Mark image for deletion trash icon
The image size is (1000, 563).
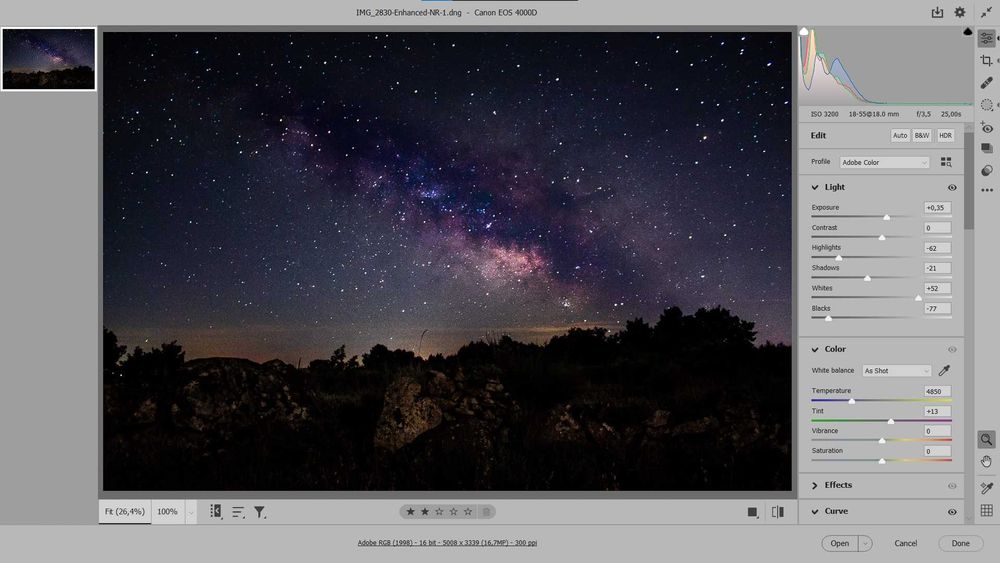(486, 511)
